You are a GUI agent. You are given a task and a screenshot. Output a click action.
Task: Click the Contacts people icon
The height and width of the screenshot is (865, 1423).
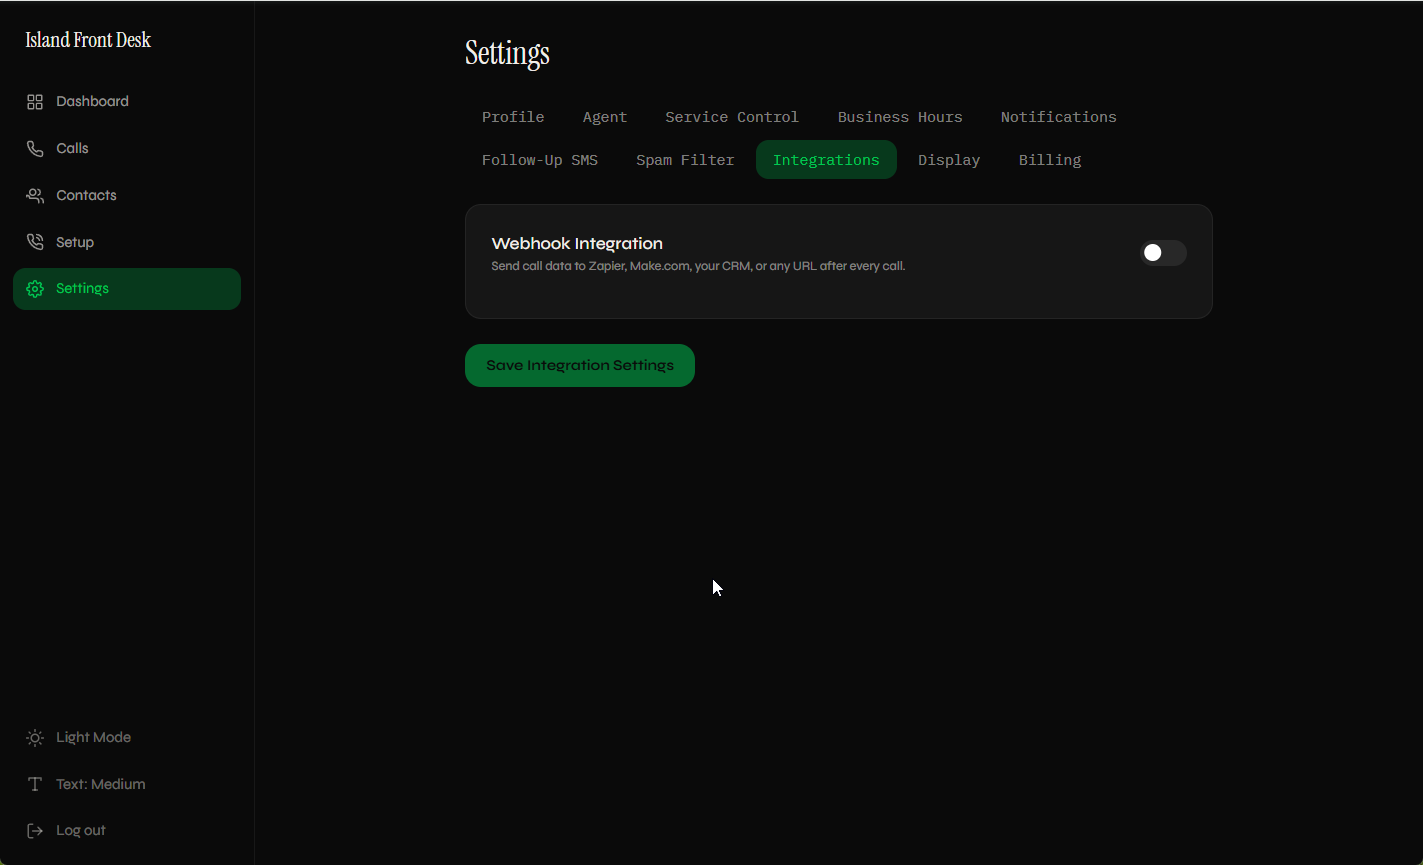coord(34,195)
